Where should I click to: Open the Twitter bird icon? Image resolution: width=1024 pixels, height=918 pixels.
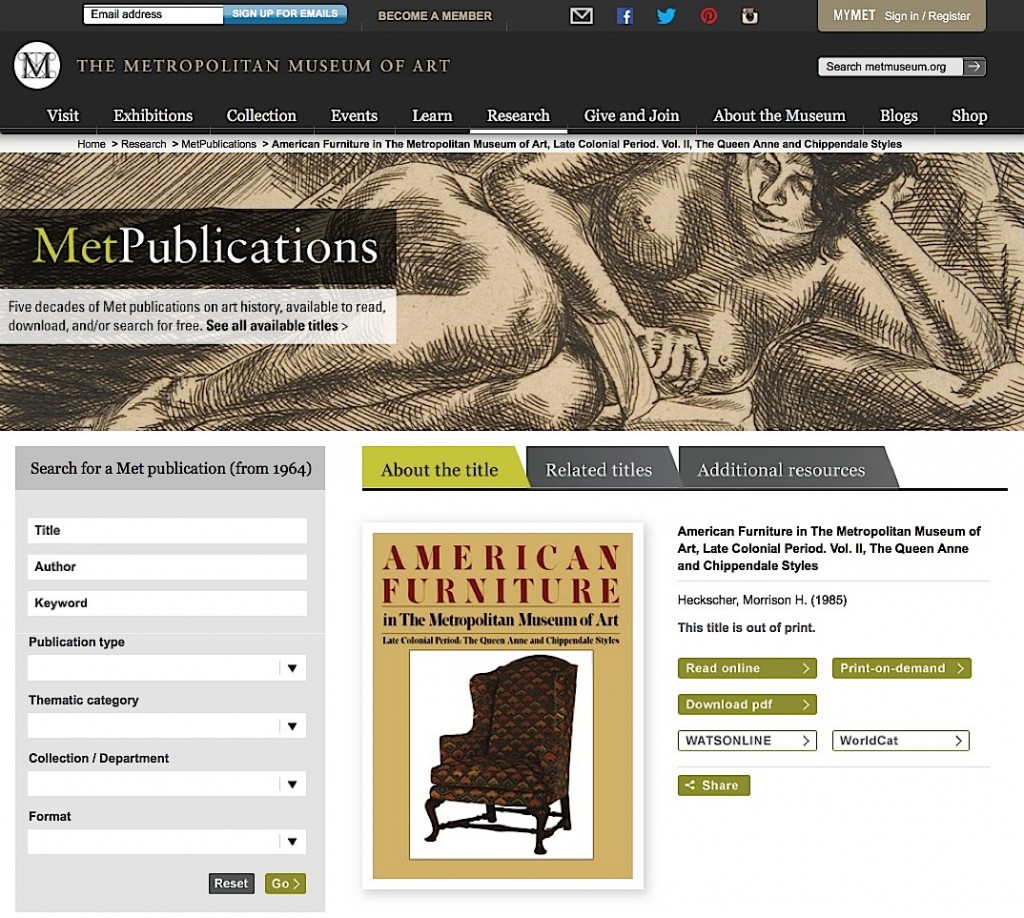(666, 16)
